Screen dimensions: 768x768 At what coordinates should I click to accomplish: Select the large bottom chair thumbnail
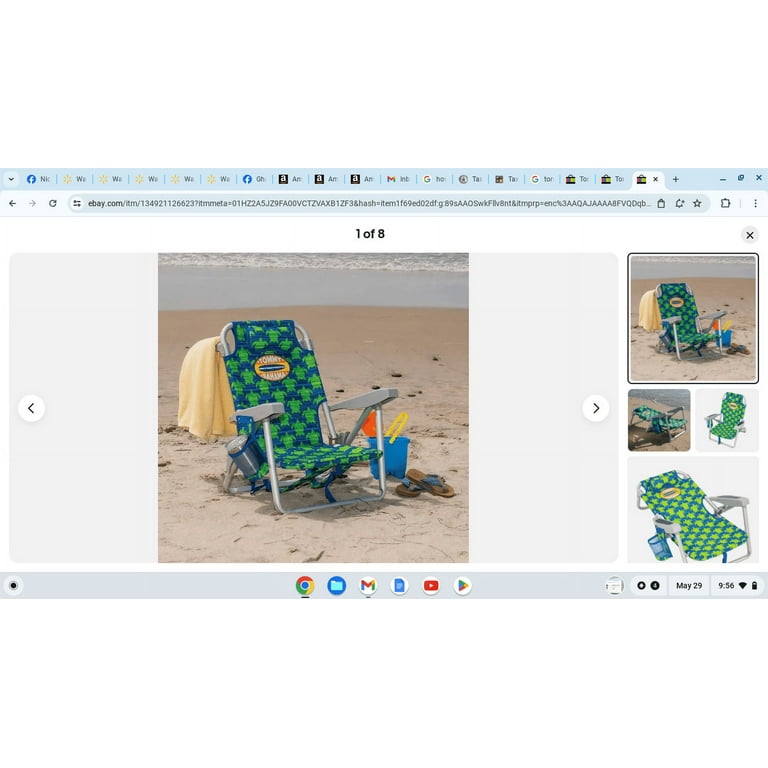coord(692,510)
